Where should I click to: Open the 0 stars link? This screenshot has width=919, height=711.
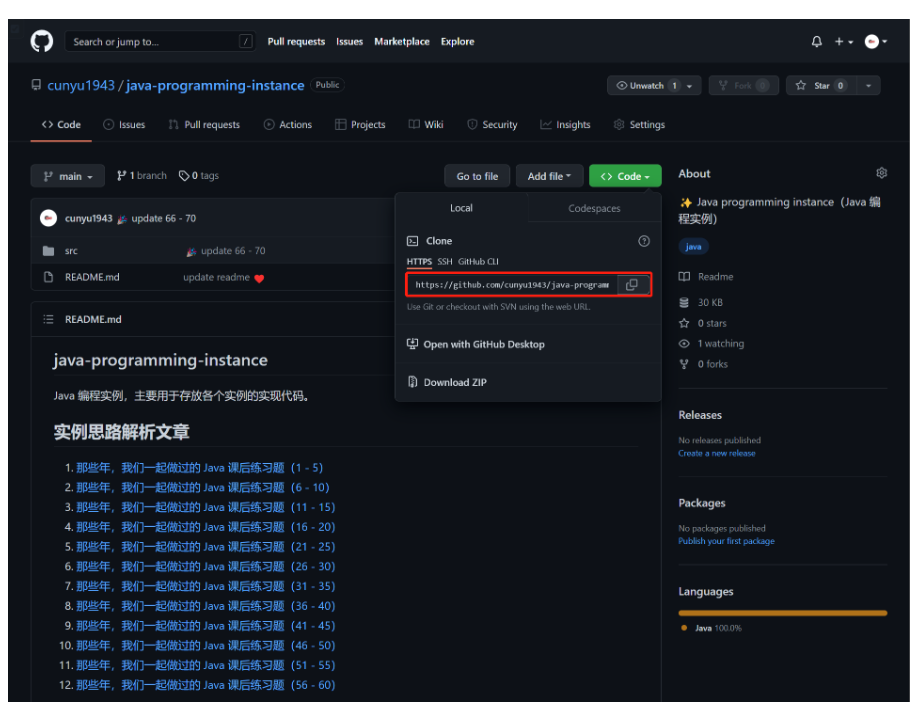(x=703, y=323)
